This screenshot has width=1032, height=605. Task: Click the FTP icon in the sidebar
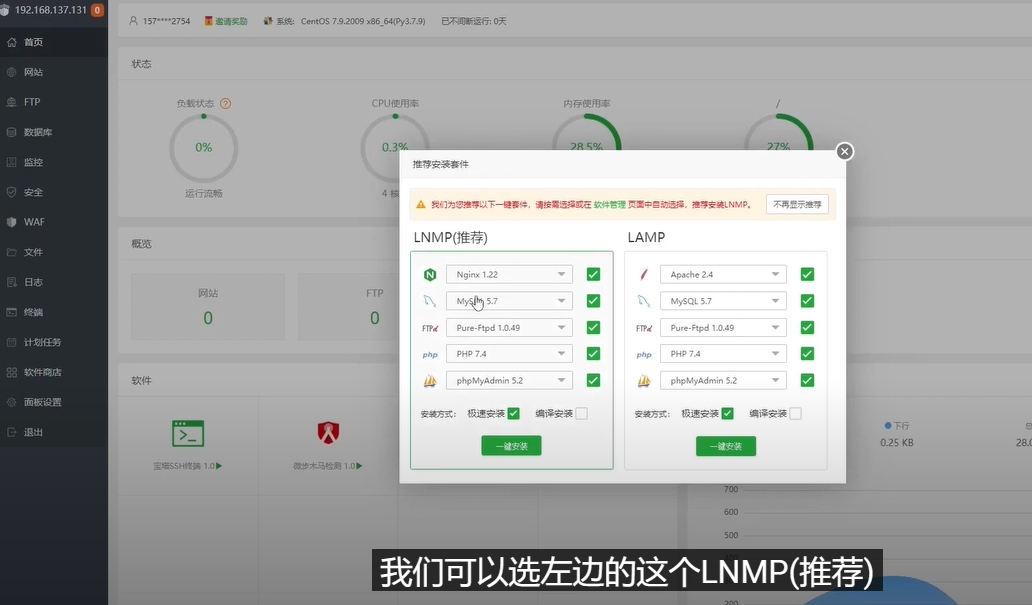click(x=12, y=102)
